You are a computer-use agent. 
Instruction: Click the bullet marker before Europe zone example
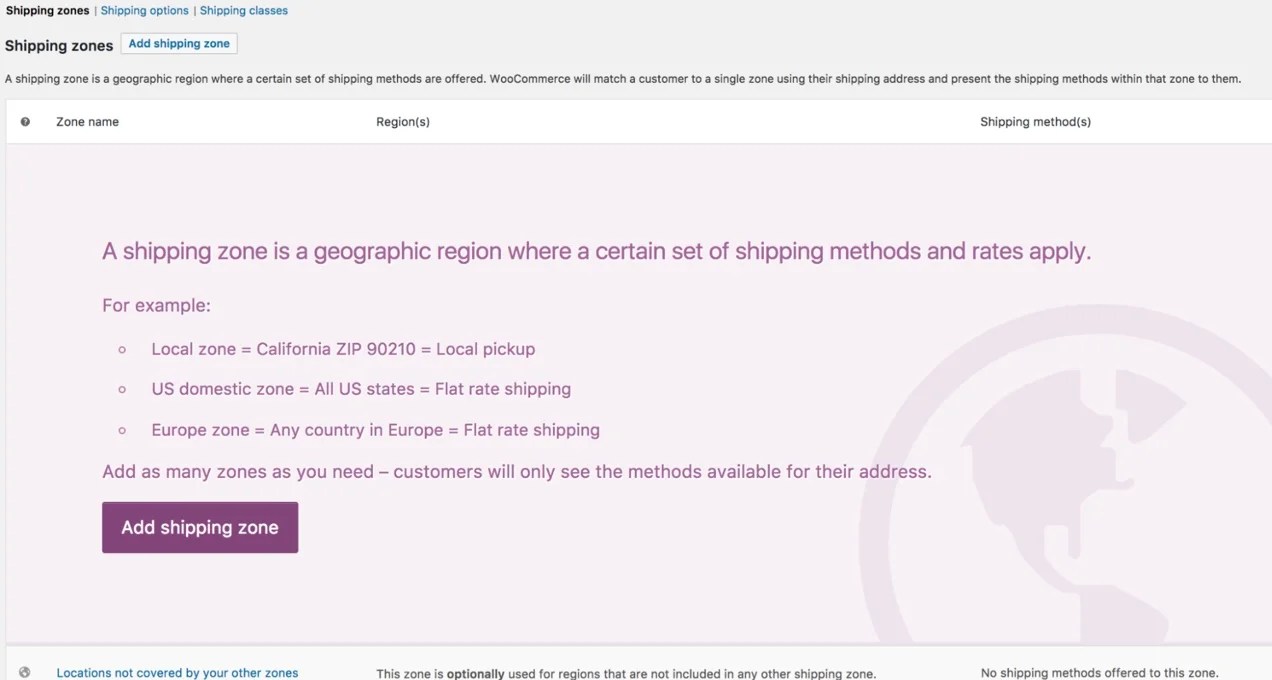[122, 430]
